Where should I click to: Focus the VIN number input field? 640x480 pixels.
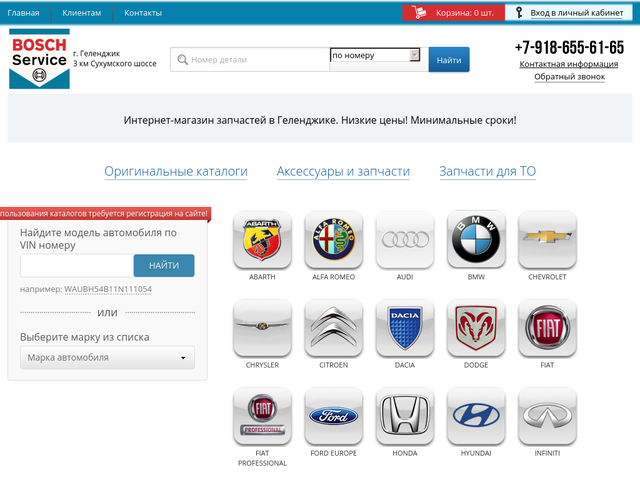click(x=77, y=265)
